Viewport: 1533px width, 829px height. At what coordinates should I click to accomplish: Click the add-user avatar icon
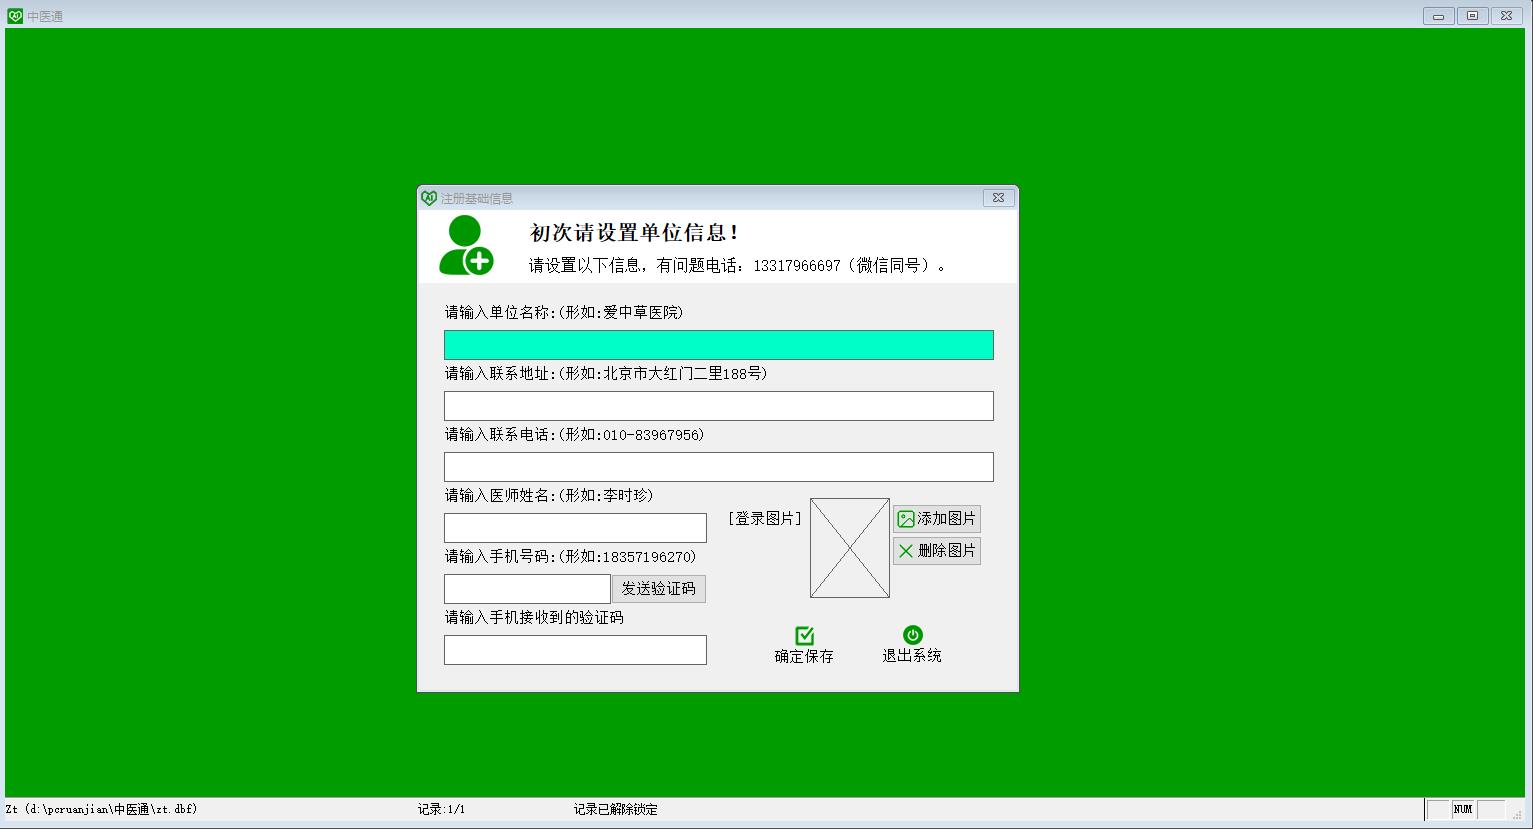466,245
